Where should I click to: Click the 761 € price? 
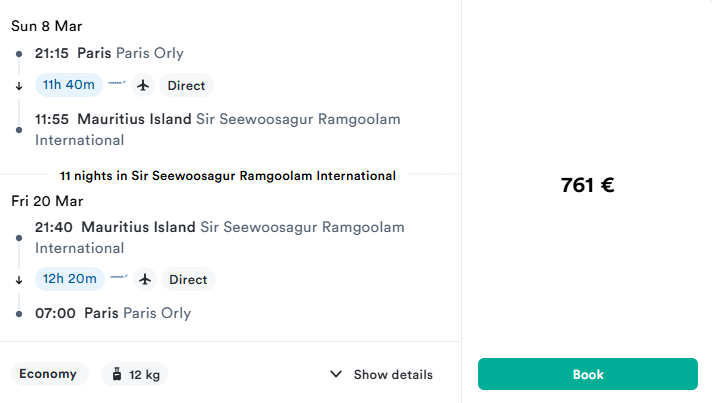point(587,185)
